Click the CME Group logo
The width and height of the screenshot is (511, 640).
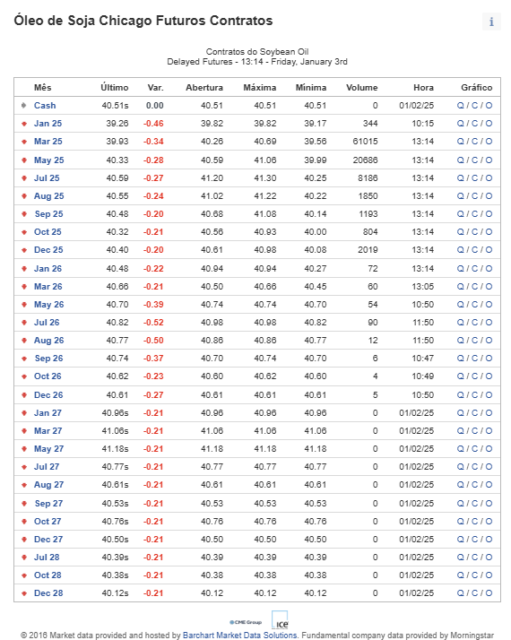(245, 622)
